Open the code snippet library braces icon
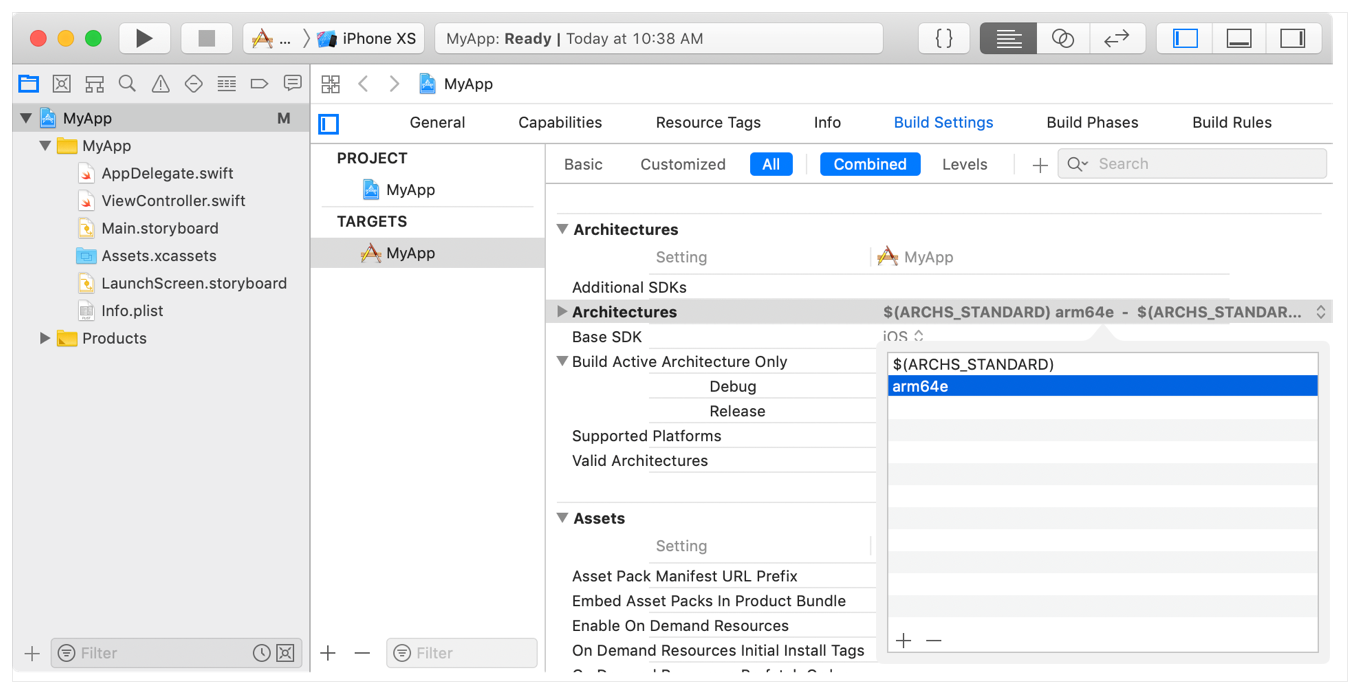The height and width of the screenshot is (694, 1360). click(943, 39)
